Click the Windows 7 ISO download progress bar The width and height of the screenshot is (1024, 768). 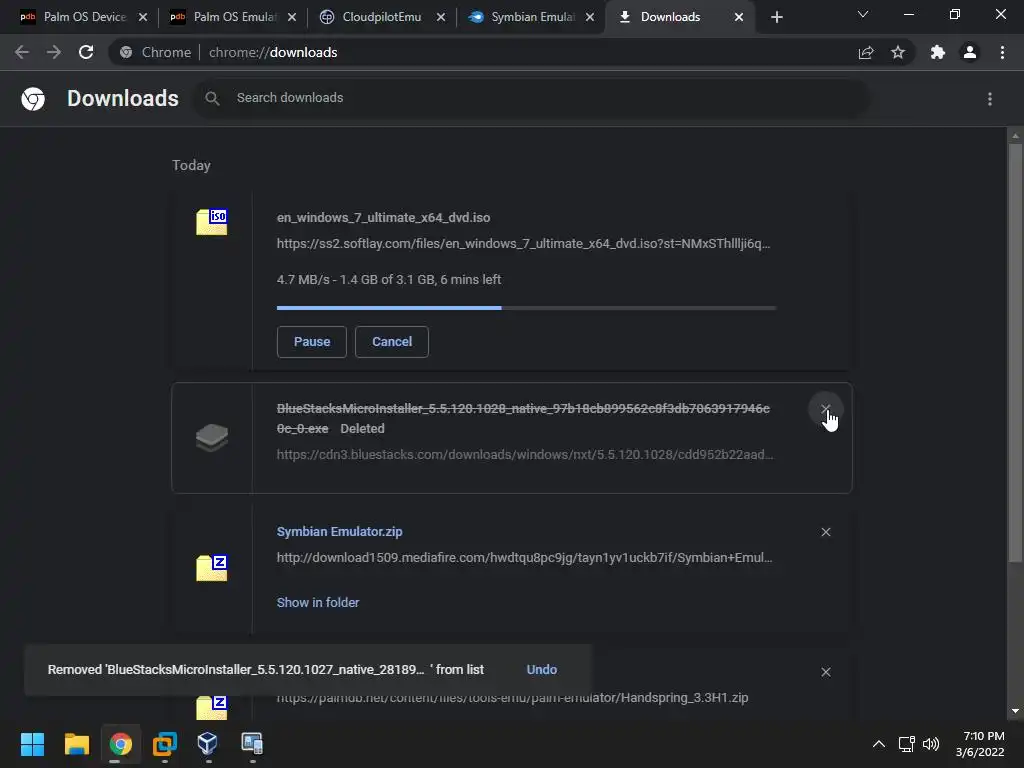[x=526, y=308]
